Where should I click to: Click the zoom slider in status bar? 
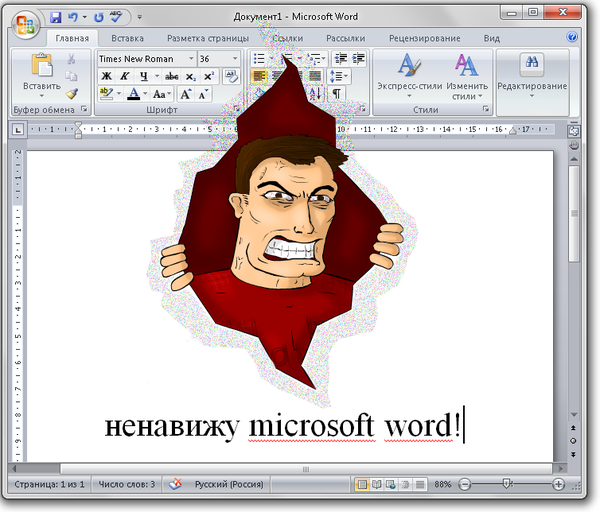coord(508,484)
